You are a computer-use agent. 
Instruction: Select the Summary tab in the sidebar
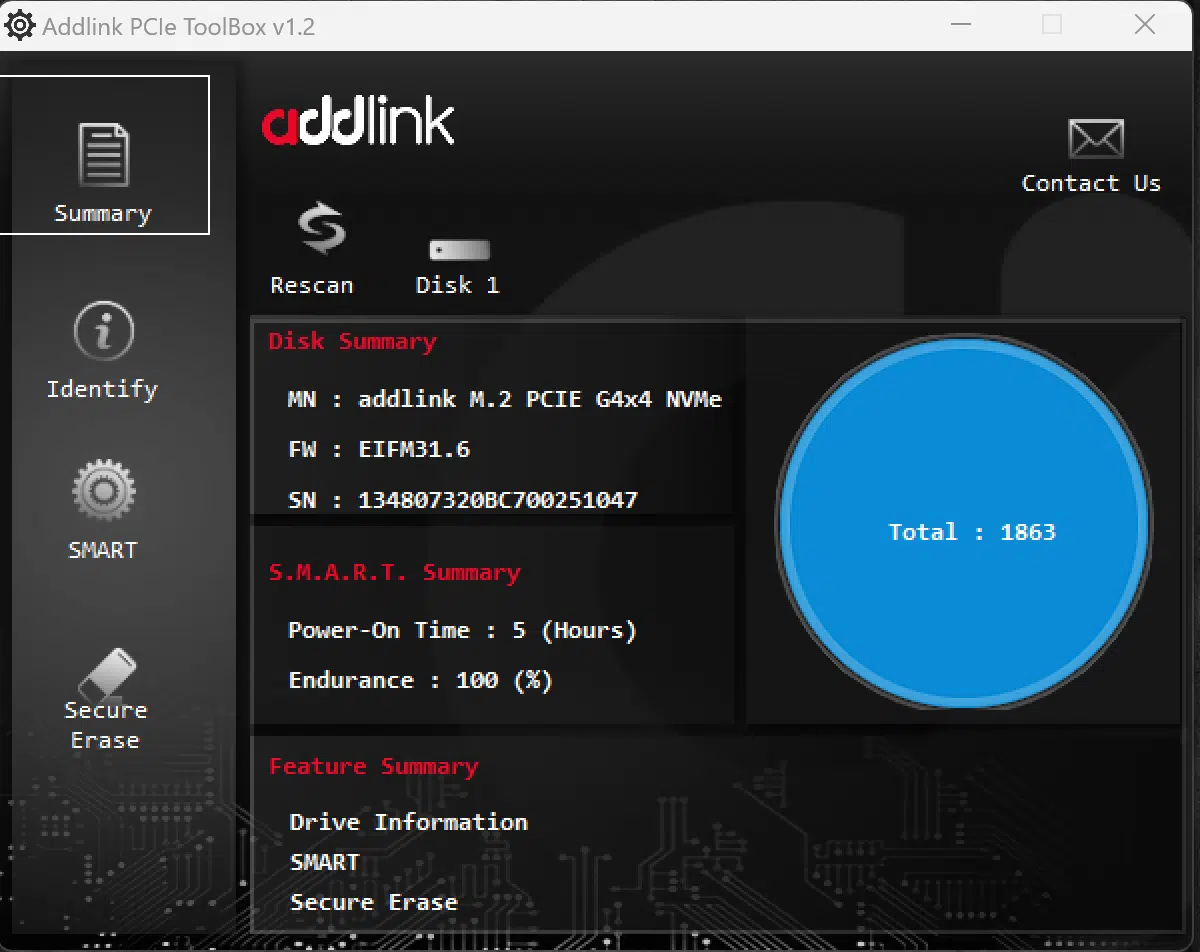point(102,213)
